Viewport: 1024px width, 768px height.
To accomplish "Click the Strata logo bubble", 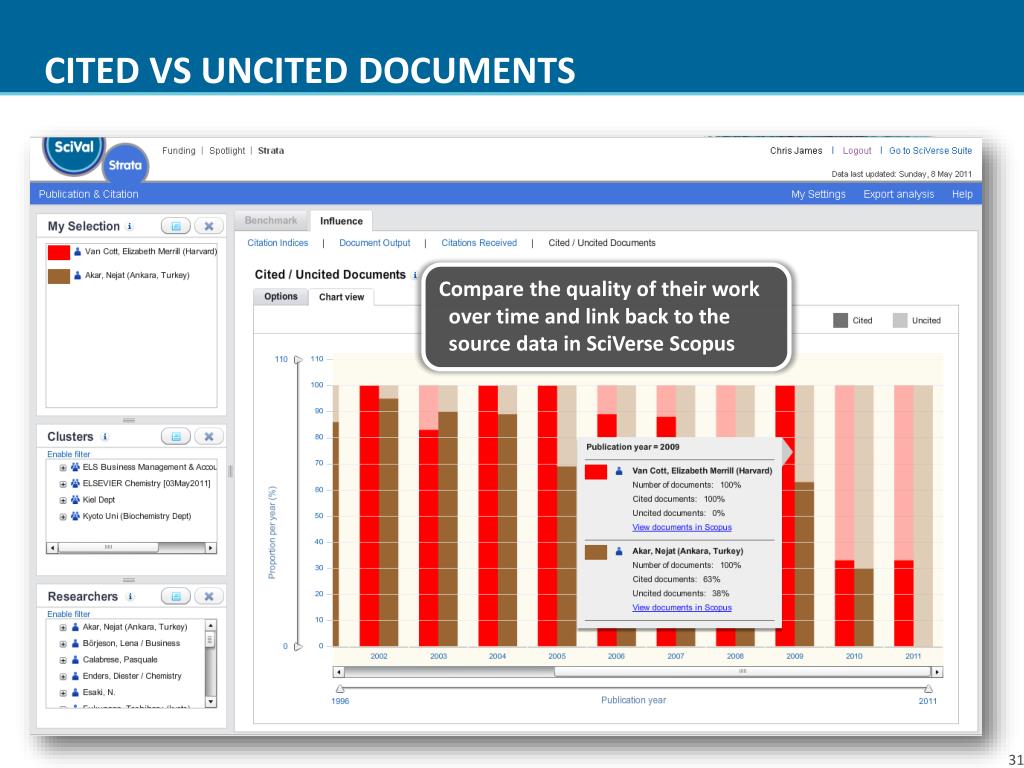I will coord(125,165).
